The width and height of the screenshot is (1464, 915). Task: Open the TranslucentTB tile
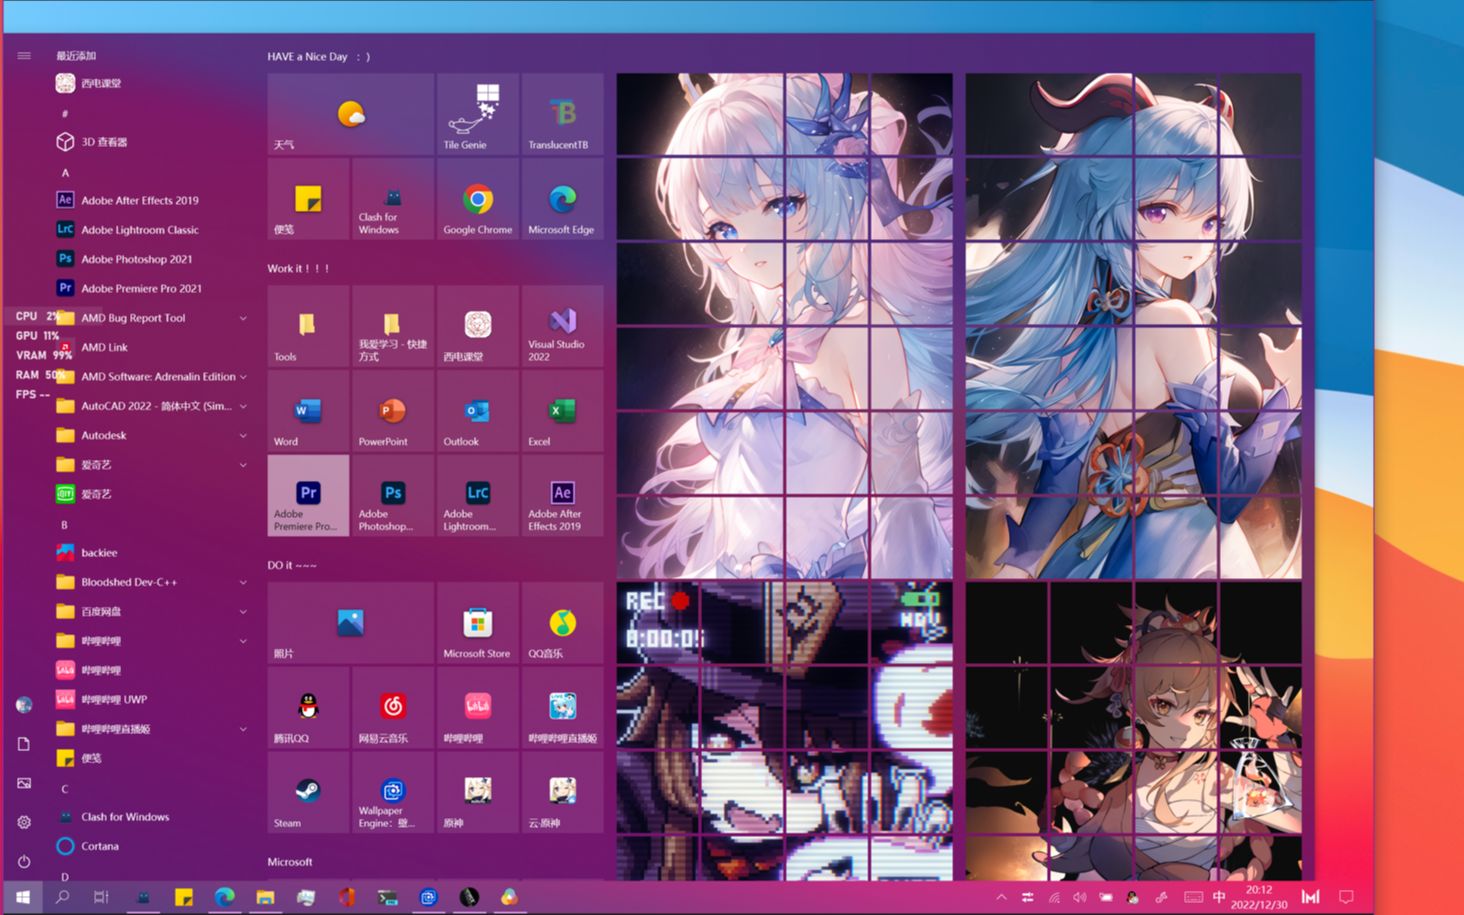(562, 113)
